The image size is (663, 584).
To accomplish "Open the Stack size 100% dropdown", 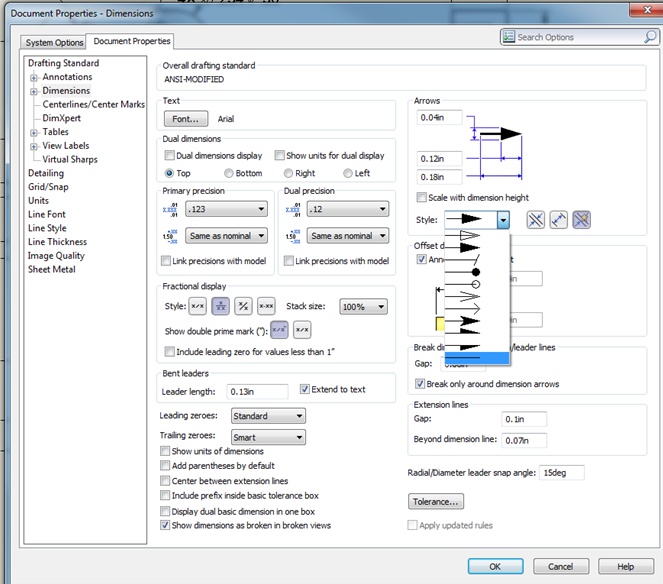I will click(x=364, y=307).
